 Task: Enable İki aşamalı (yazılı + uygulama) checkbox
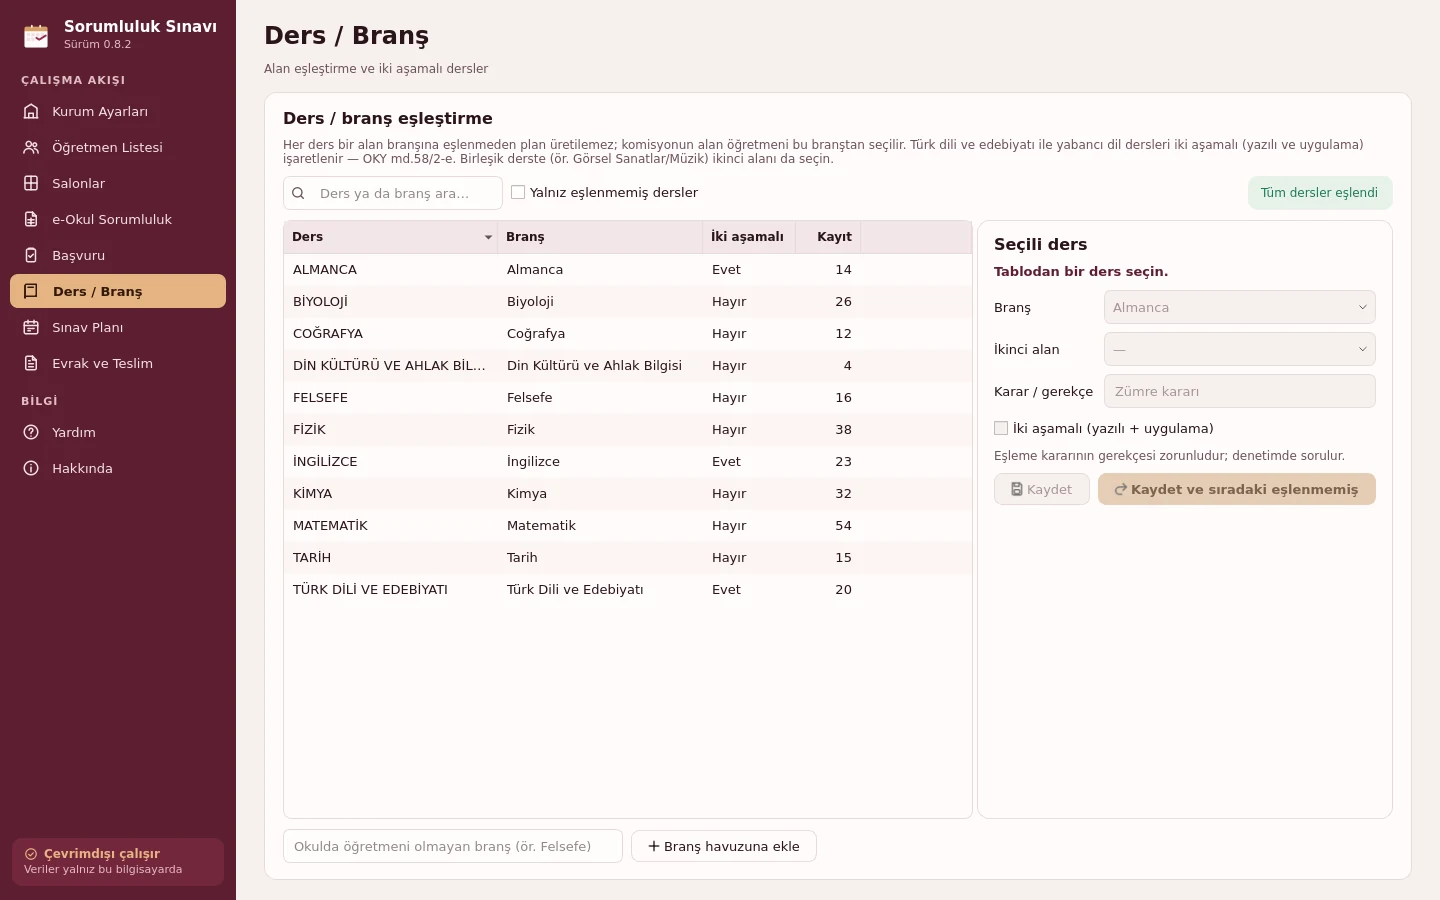point(1001,428)
